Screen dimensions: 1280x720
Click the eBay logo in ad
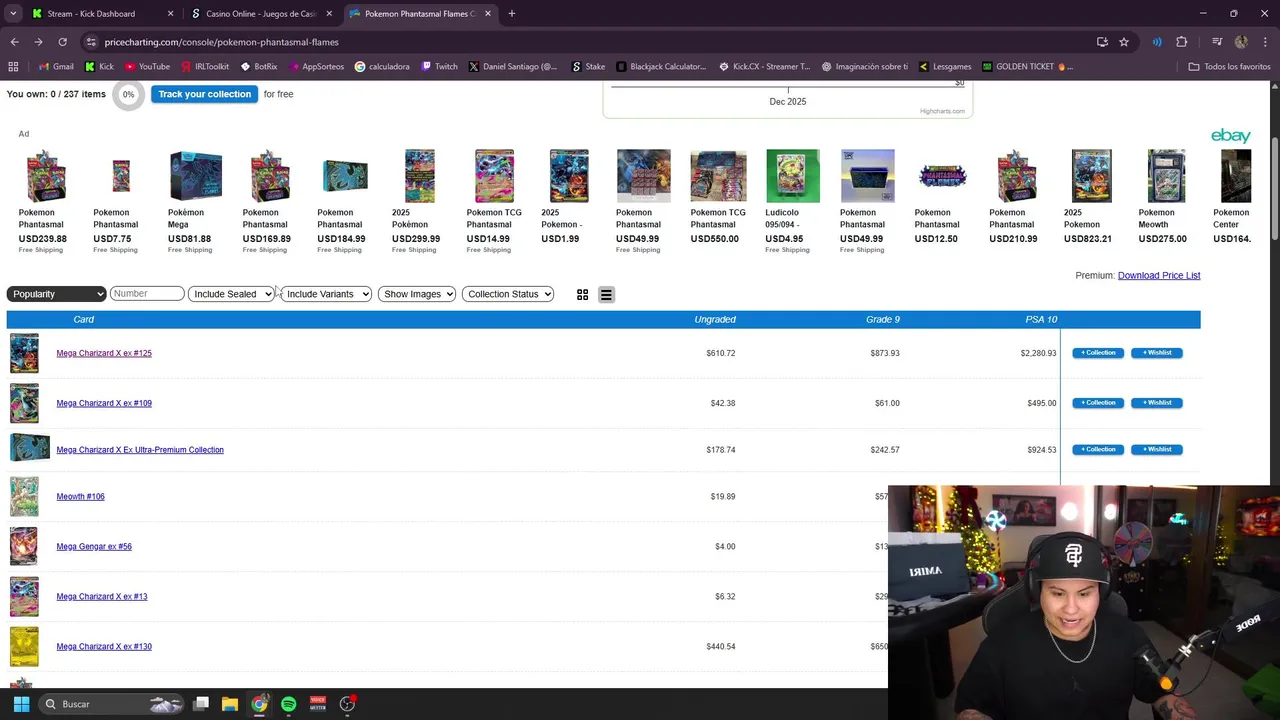tap(1231, 136)
